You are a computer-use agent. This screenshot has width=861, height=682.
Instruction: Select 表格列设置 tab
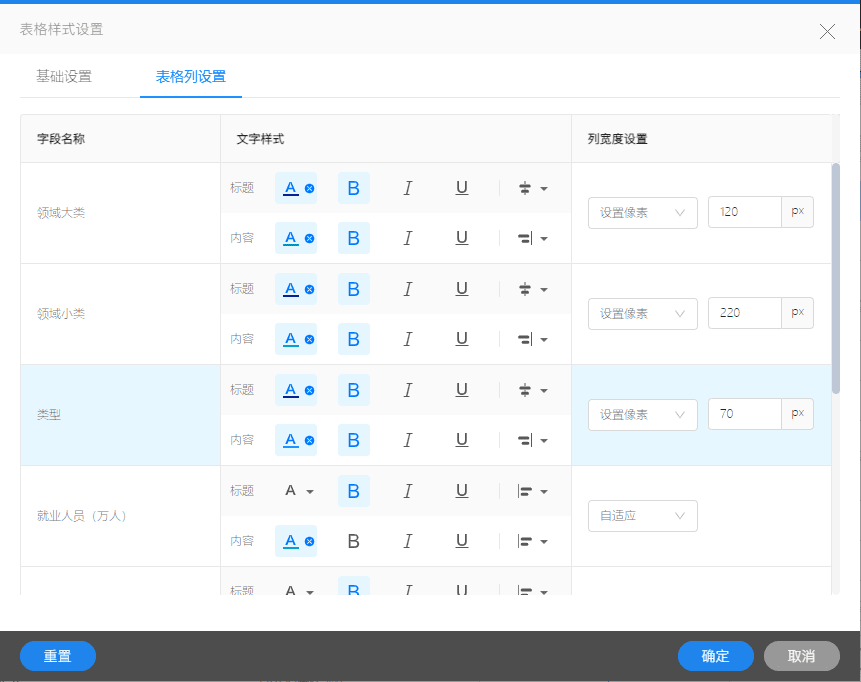tap(191, 76)
